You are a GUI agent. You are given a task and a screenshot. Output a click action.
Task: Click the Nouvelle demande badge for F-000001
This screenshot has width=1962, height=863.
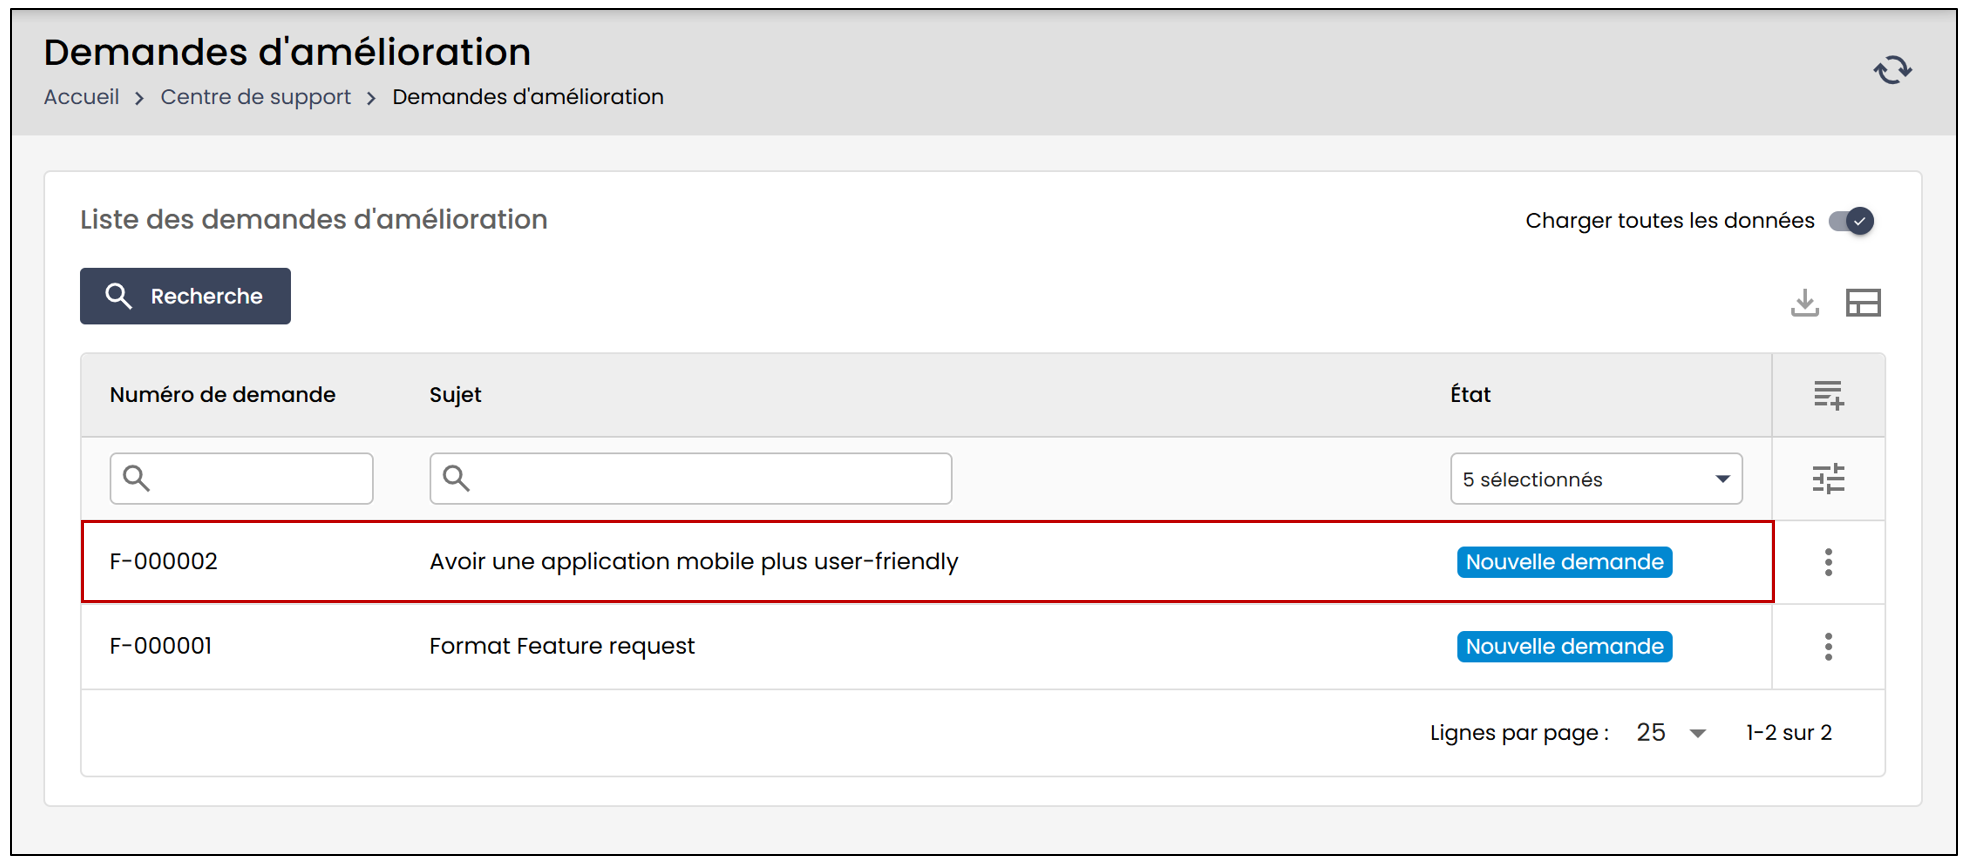[x=1564, y=647]
